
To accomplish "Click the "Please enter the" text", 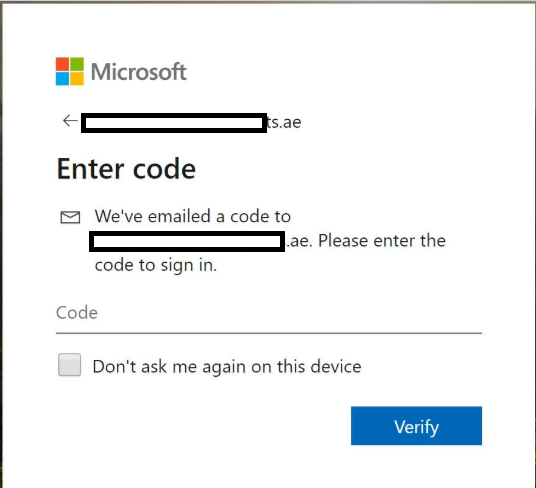I will point(382,241).
